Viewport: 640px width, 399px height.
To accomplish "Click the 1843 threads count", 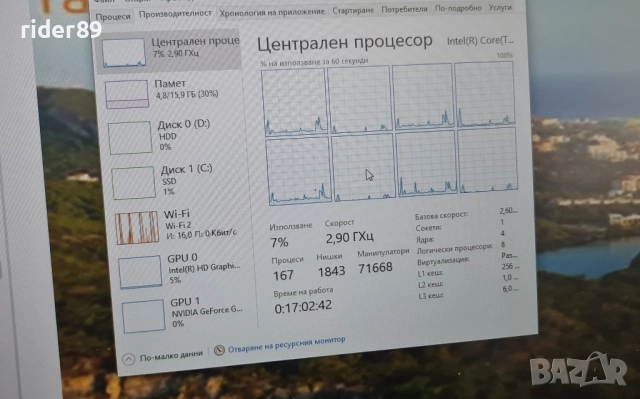I will coord(331,271).
